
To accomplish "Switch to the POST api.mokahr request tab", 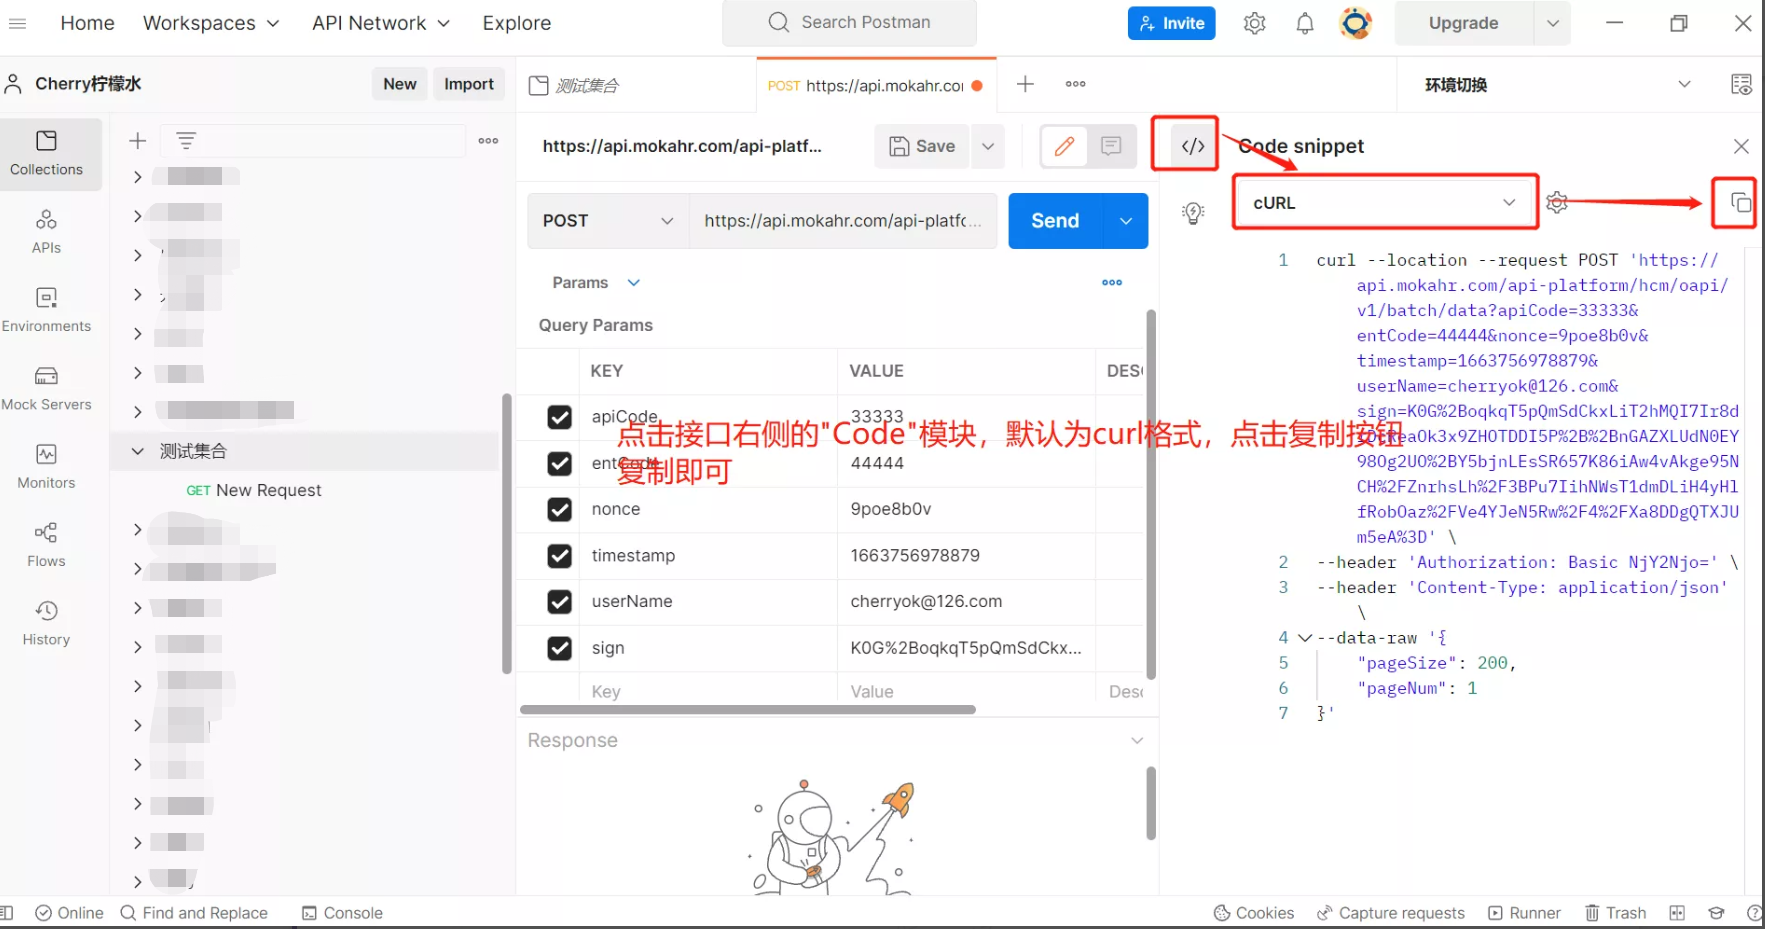I will (876, 85).
